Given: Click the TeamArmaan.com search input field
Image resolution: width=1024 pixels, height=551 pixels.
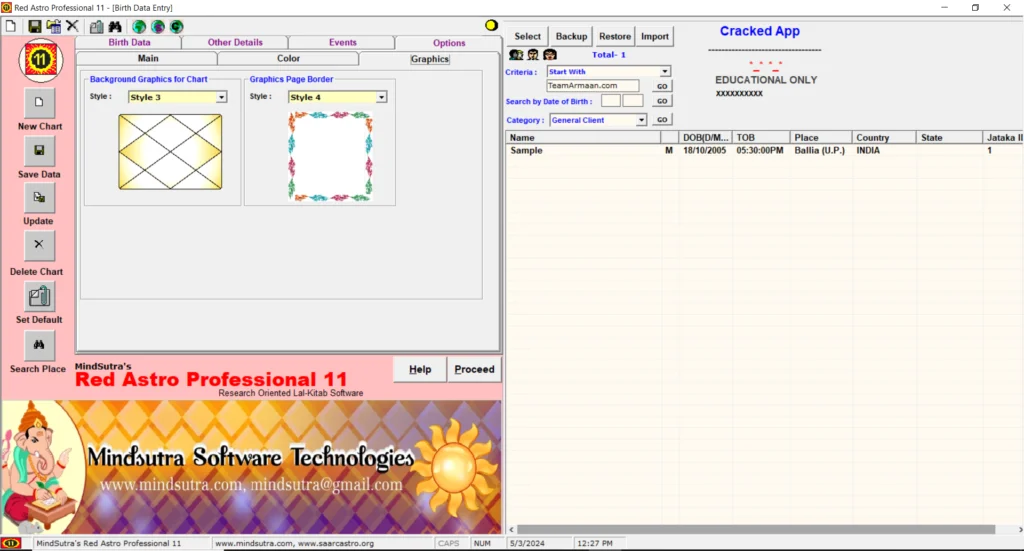Looking at the screenshot, I should pyautogui.click(x=592, y=86).
